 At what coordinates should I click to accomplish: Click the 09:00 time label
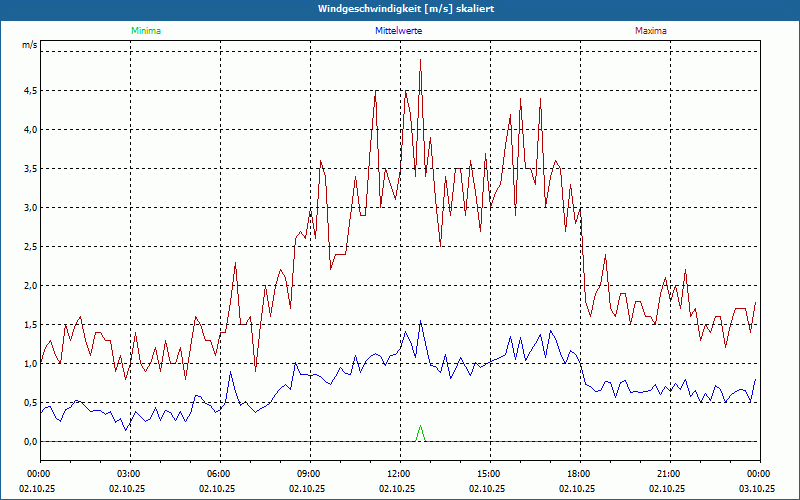click(x=310, y=474)
